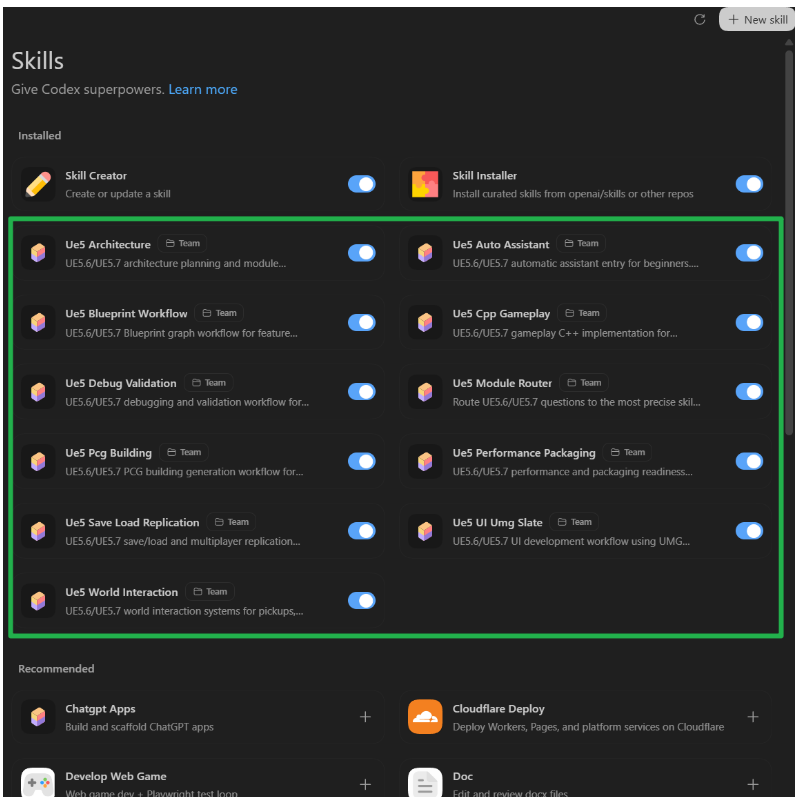Viewport: 802px width, 797px height.
Task: Add the Chatgpt Apps skill with plus icon
Action: [x=365, y=717]
